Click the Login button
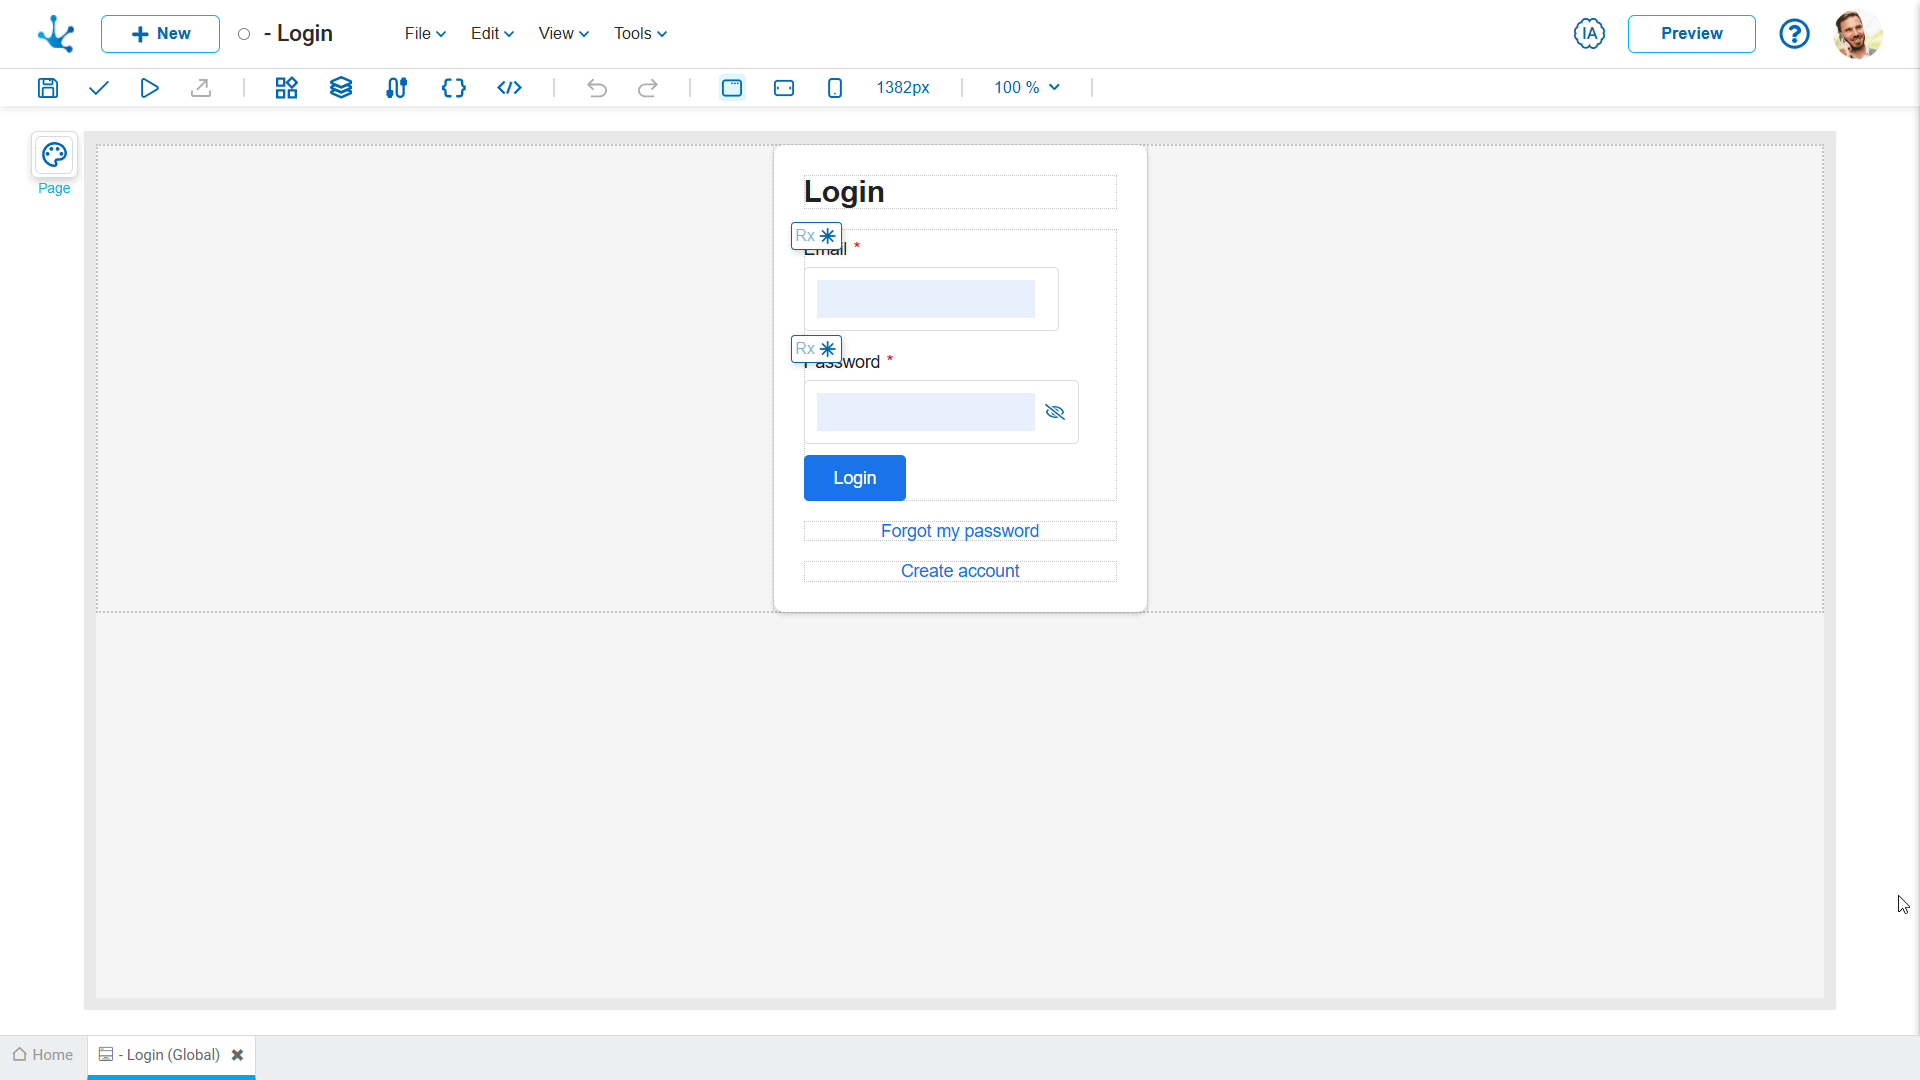 tap(855, 477)
